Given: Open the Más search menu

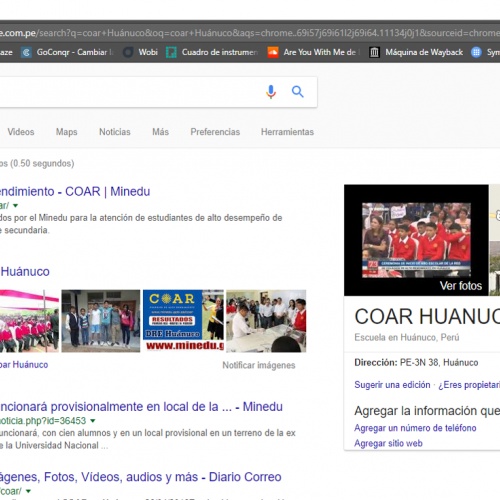Looking at the screenshot, I should coord(160,132).
